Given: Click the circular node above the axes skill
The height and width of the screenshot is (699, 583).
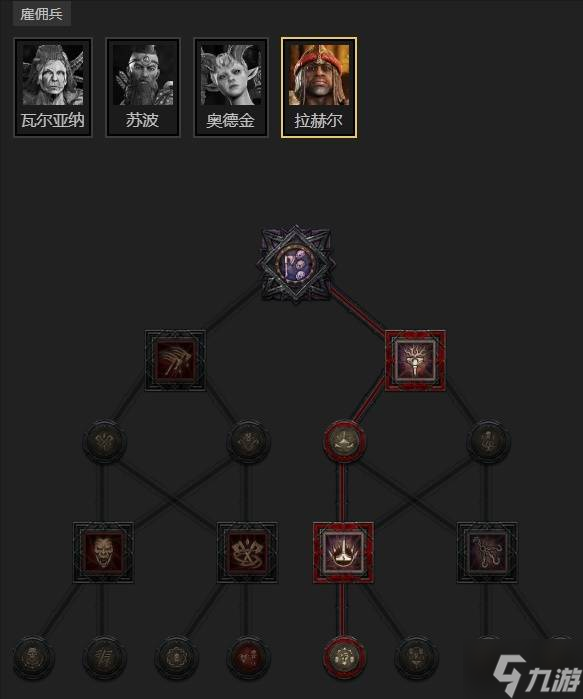Looking at the screenshot, I should pyautogui.click(x=248, y=441).
